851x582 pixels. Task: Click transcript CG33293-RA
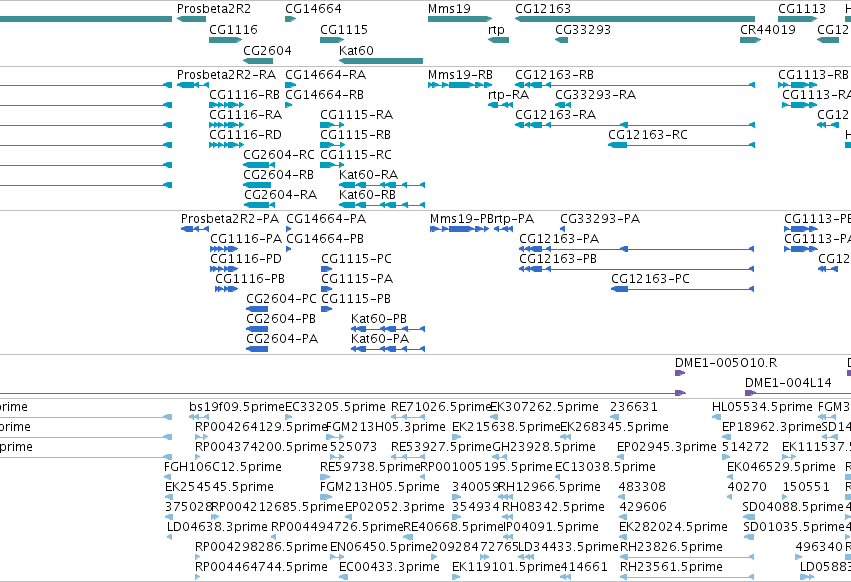(595, 95)
